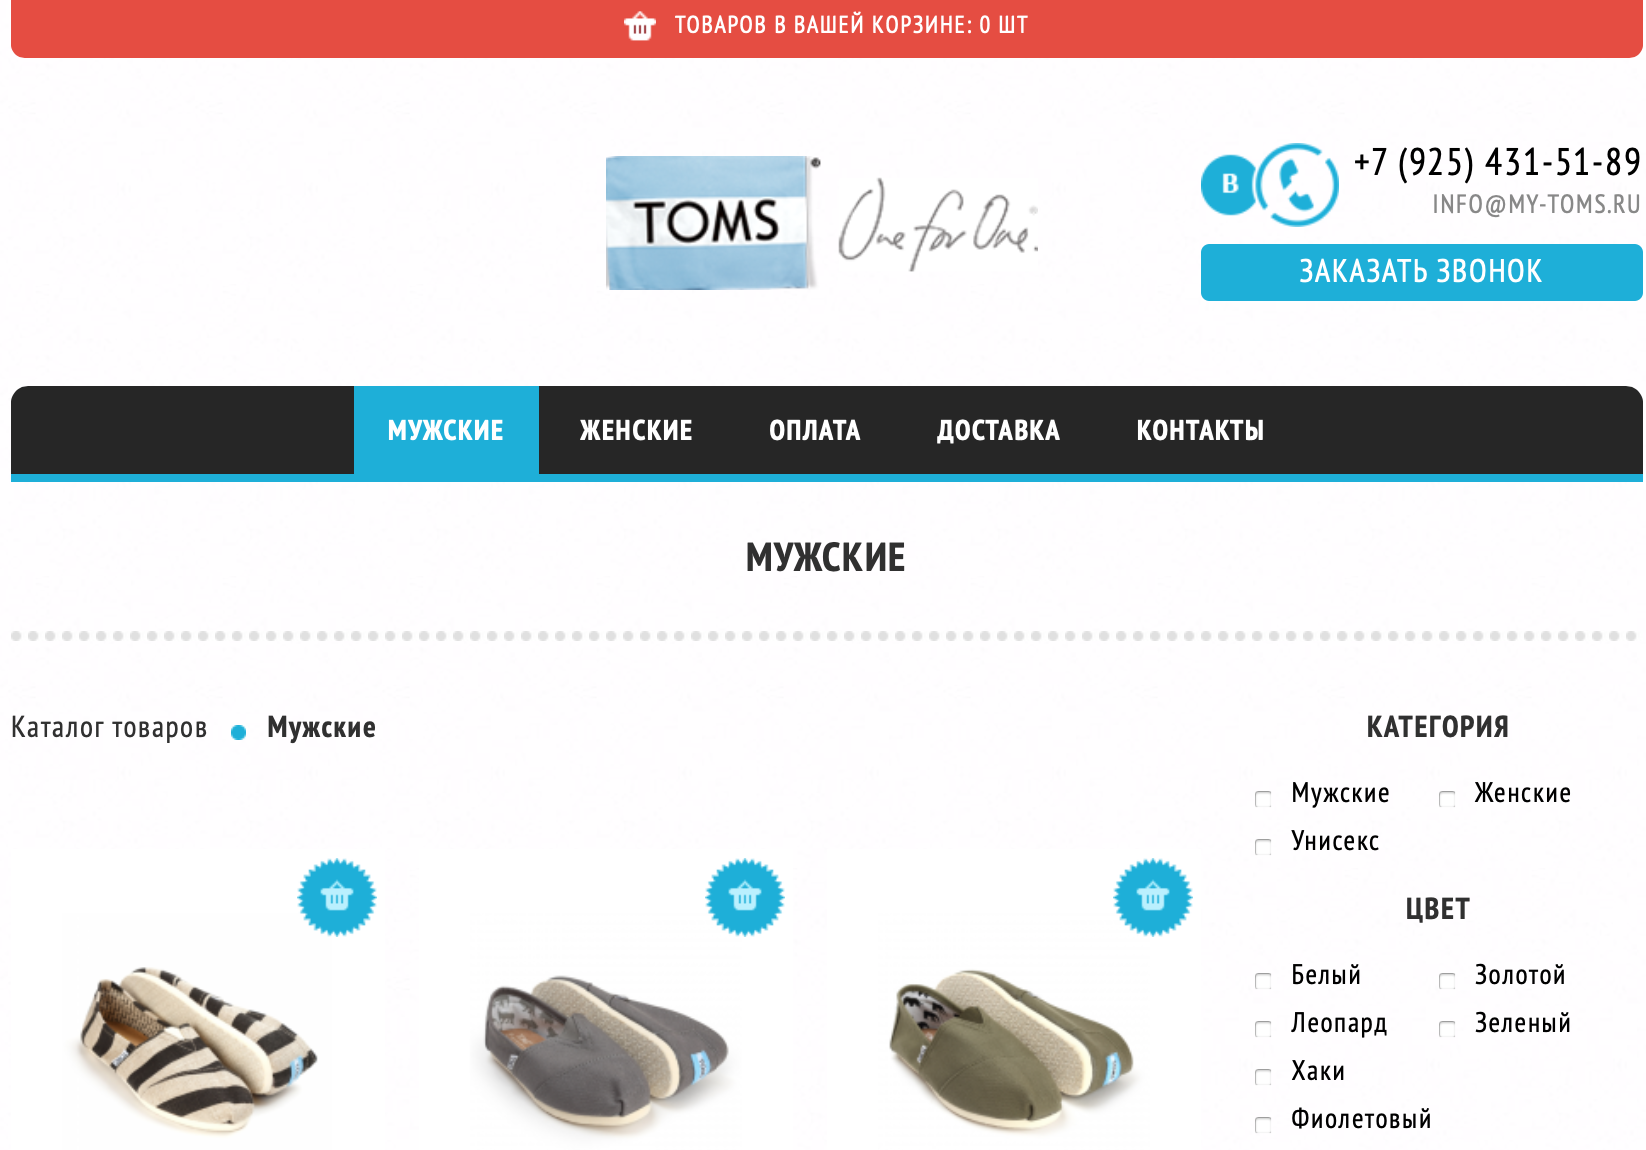Select the Фиолетовый color filter
The width and height of the screenshot is (1646, 1150).
click(1263, 1124)
